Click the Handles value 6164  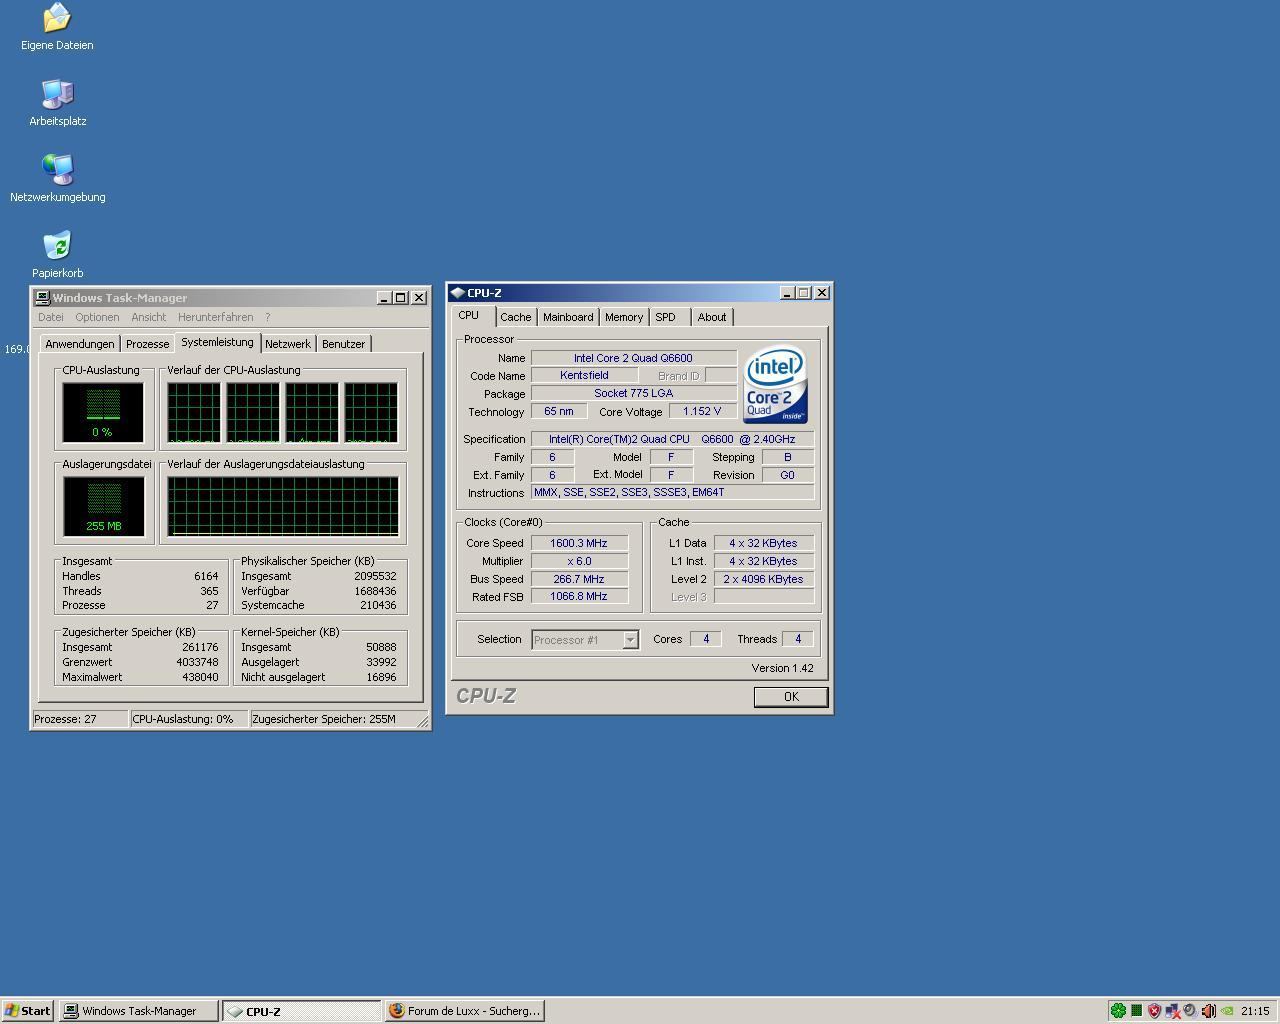[206, 576]
